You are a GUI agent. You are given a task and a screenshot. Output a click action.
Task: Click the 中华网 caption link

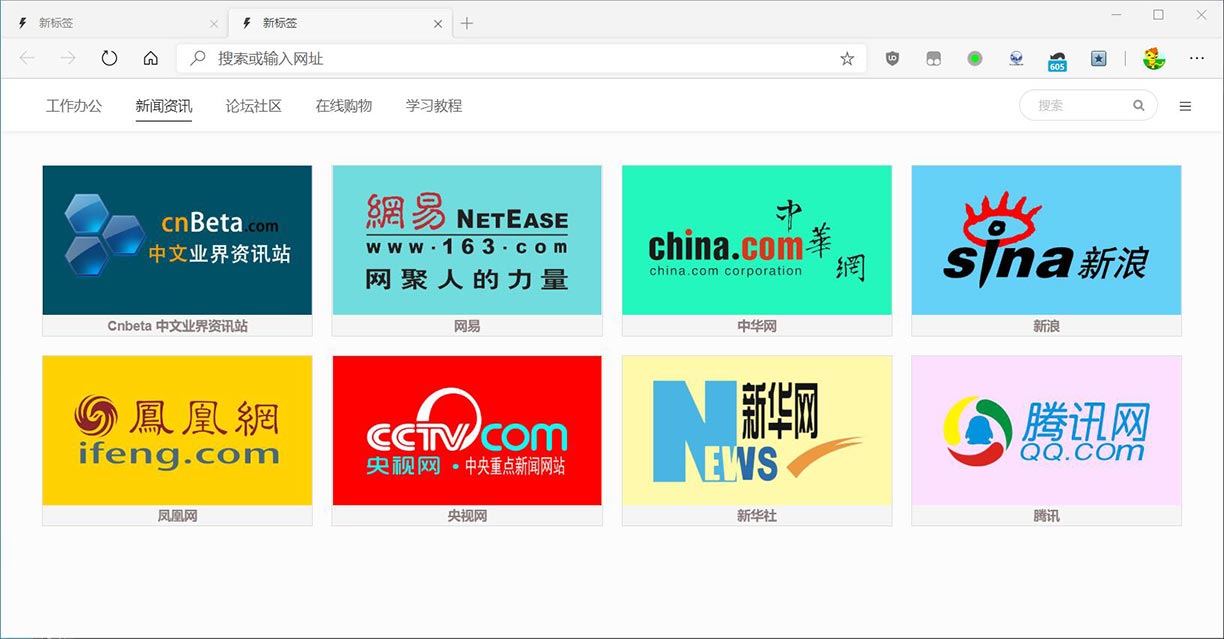[757, 326]
